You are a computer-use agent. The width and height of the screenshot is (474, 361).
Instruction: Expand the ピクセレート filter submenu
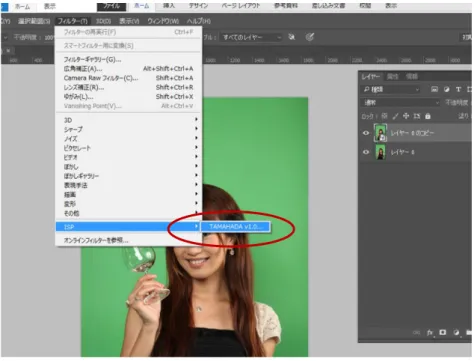tap(128, 148)
